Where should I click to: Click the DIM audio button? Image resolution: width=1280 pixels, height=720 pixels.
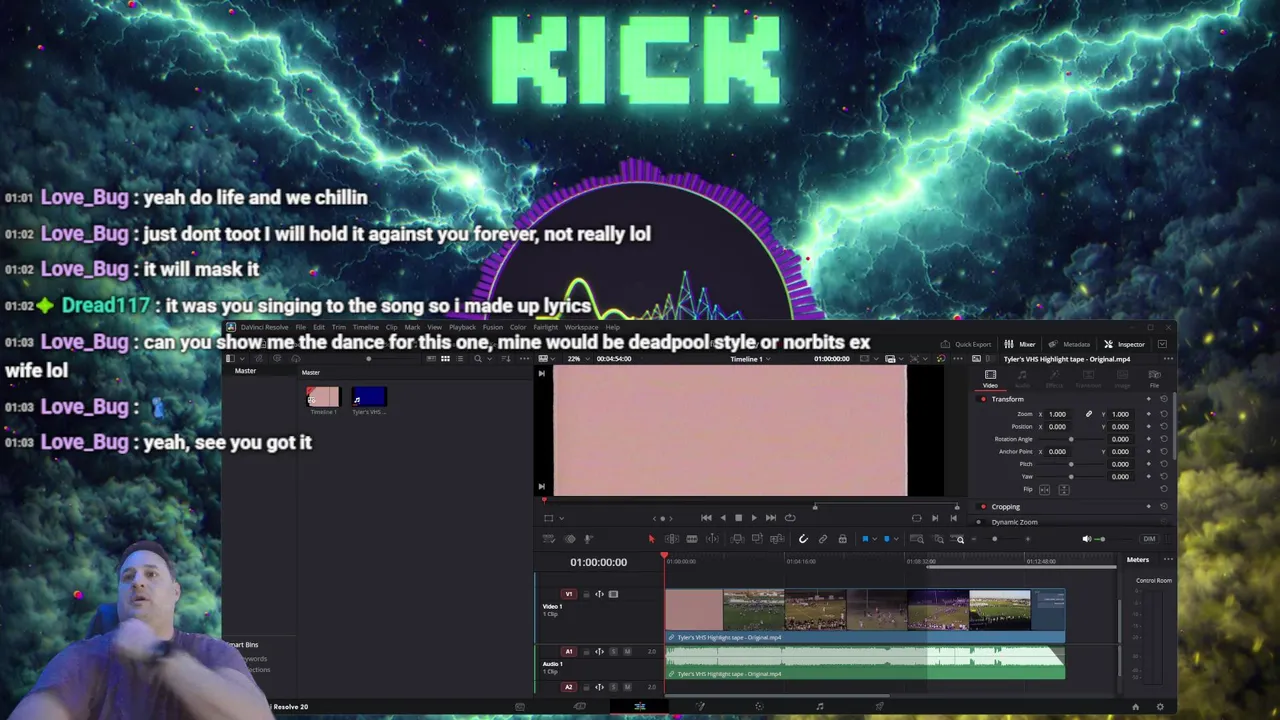1149,539
